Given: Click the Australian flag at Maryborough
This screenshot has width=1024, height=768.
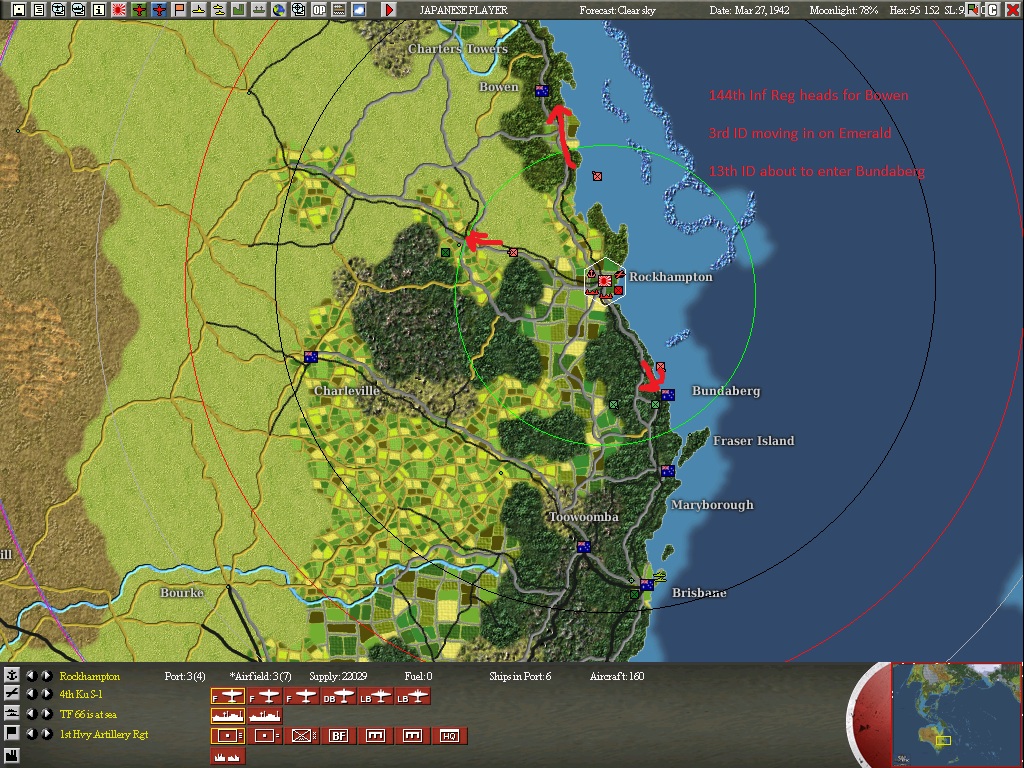Looking at the screenshot, I should pos(667,470).
